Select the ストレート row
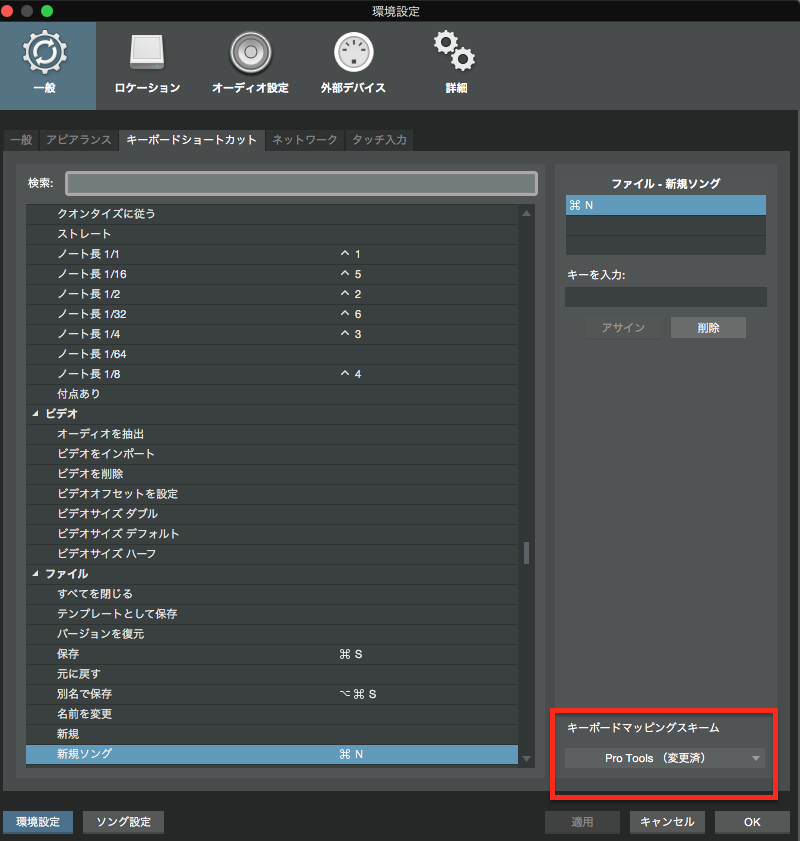The image size is (800, 841). (272, 234)
